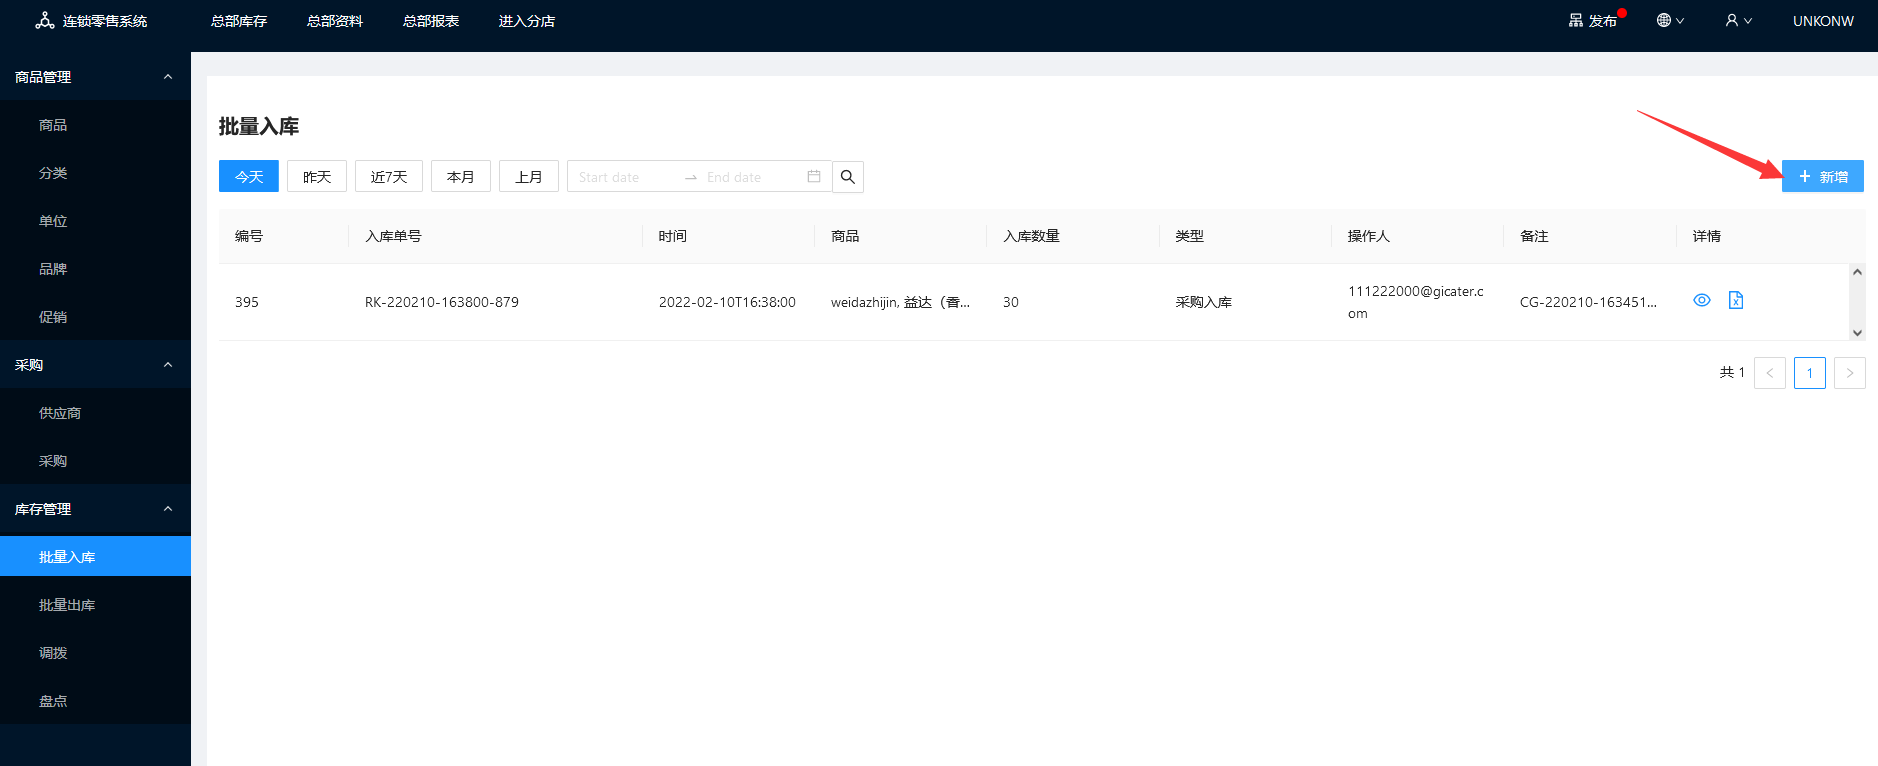1878x766 pixels.
Task: Click the Start date input field
Action: 625,177
